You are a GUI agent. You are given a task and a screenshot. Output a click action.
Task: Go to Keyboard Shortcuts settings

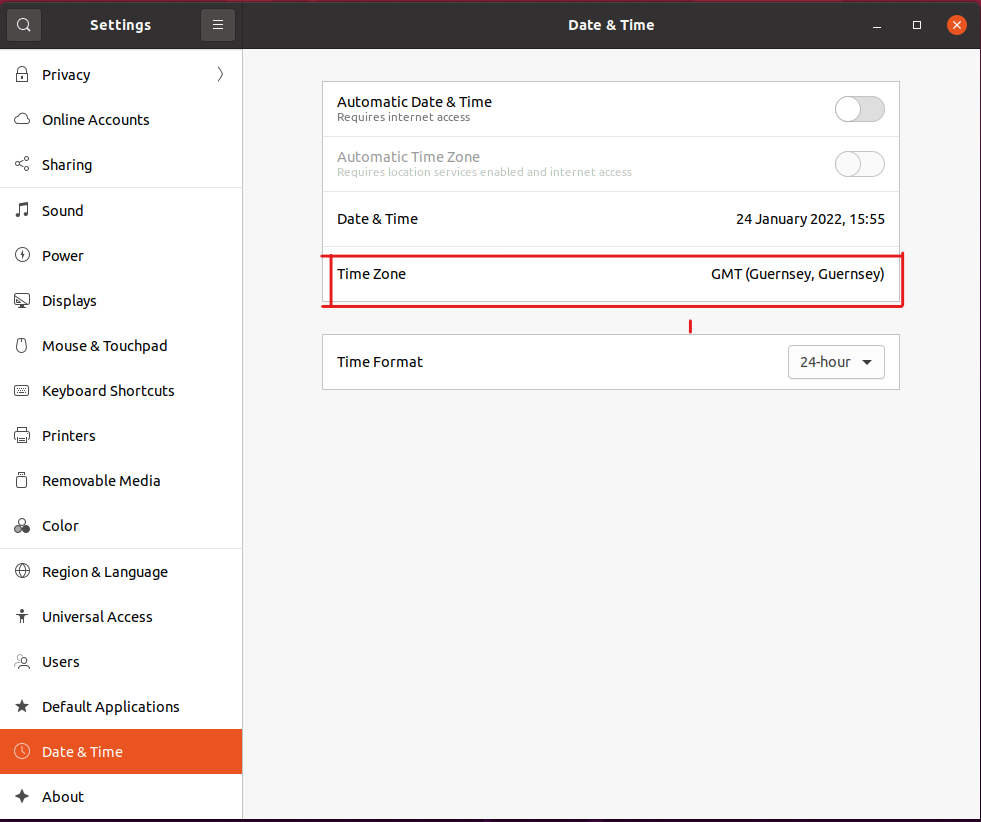coord(108,391)
